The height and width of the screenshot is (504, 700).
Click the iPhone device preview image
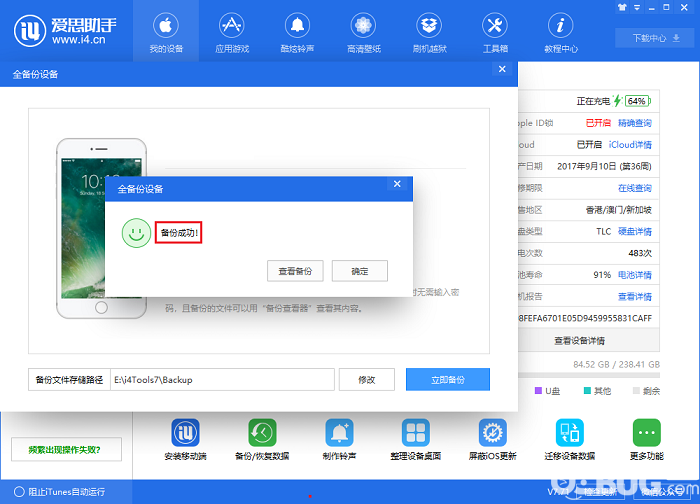pos(101,228)
